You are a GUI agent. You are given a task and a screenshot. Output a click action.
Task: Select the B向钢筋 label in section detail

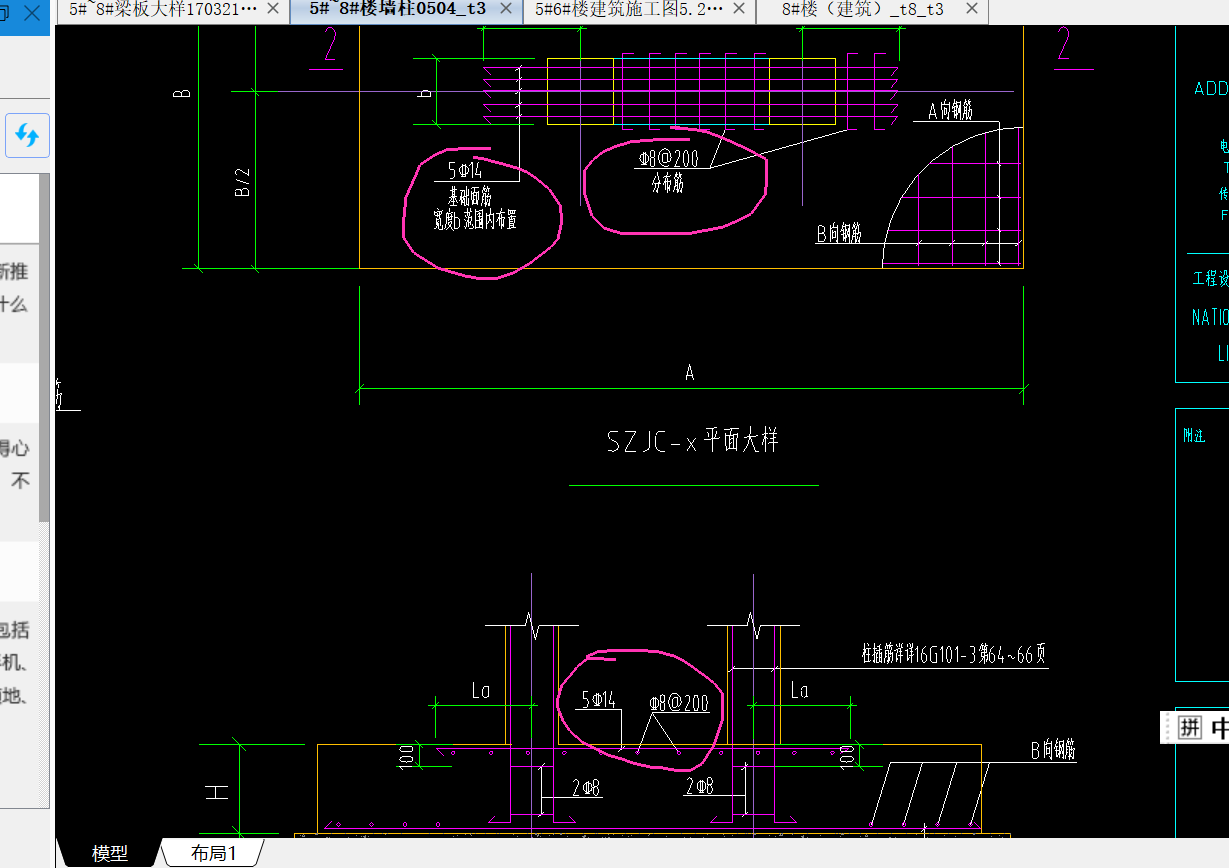tap(1053, 750)
